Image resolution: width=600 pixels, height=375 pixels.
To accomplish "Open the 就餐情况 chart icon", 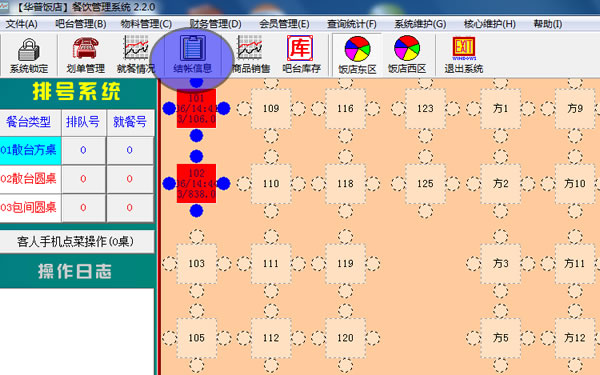I will pyautogui.click(x=136, y=48).
